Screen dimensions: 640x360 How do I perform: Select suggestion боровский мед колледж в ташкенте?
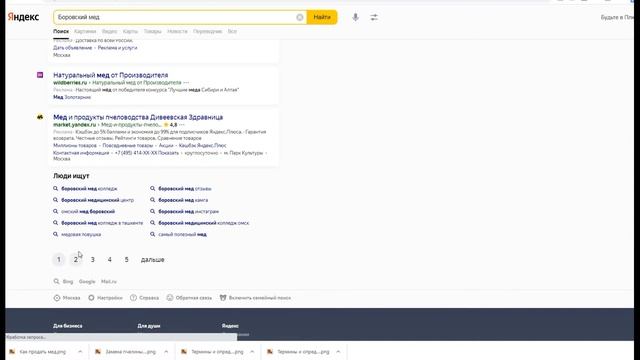tap(102, 223)
